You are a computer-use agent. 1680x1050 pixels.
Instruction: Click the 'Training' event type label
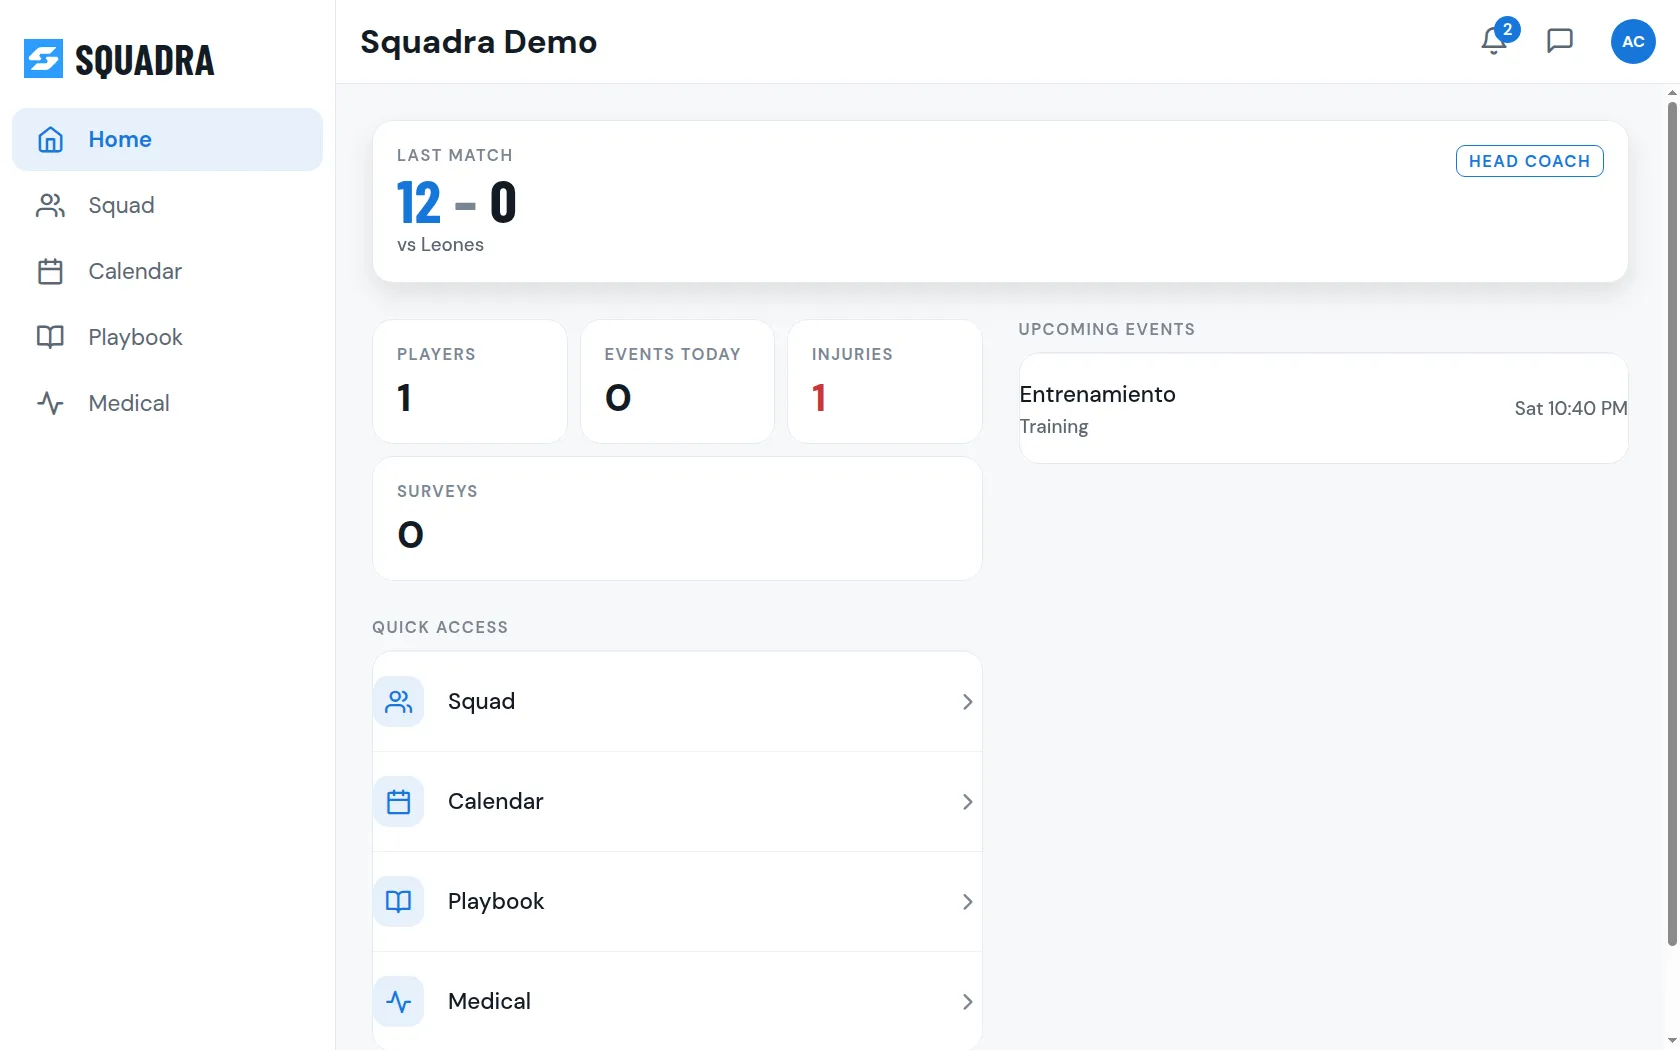(1054, 427)
